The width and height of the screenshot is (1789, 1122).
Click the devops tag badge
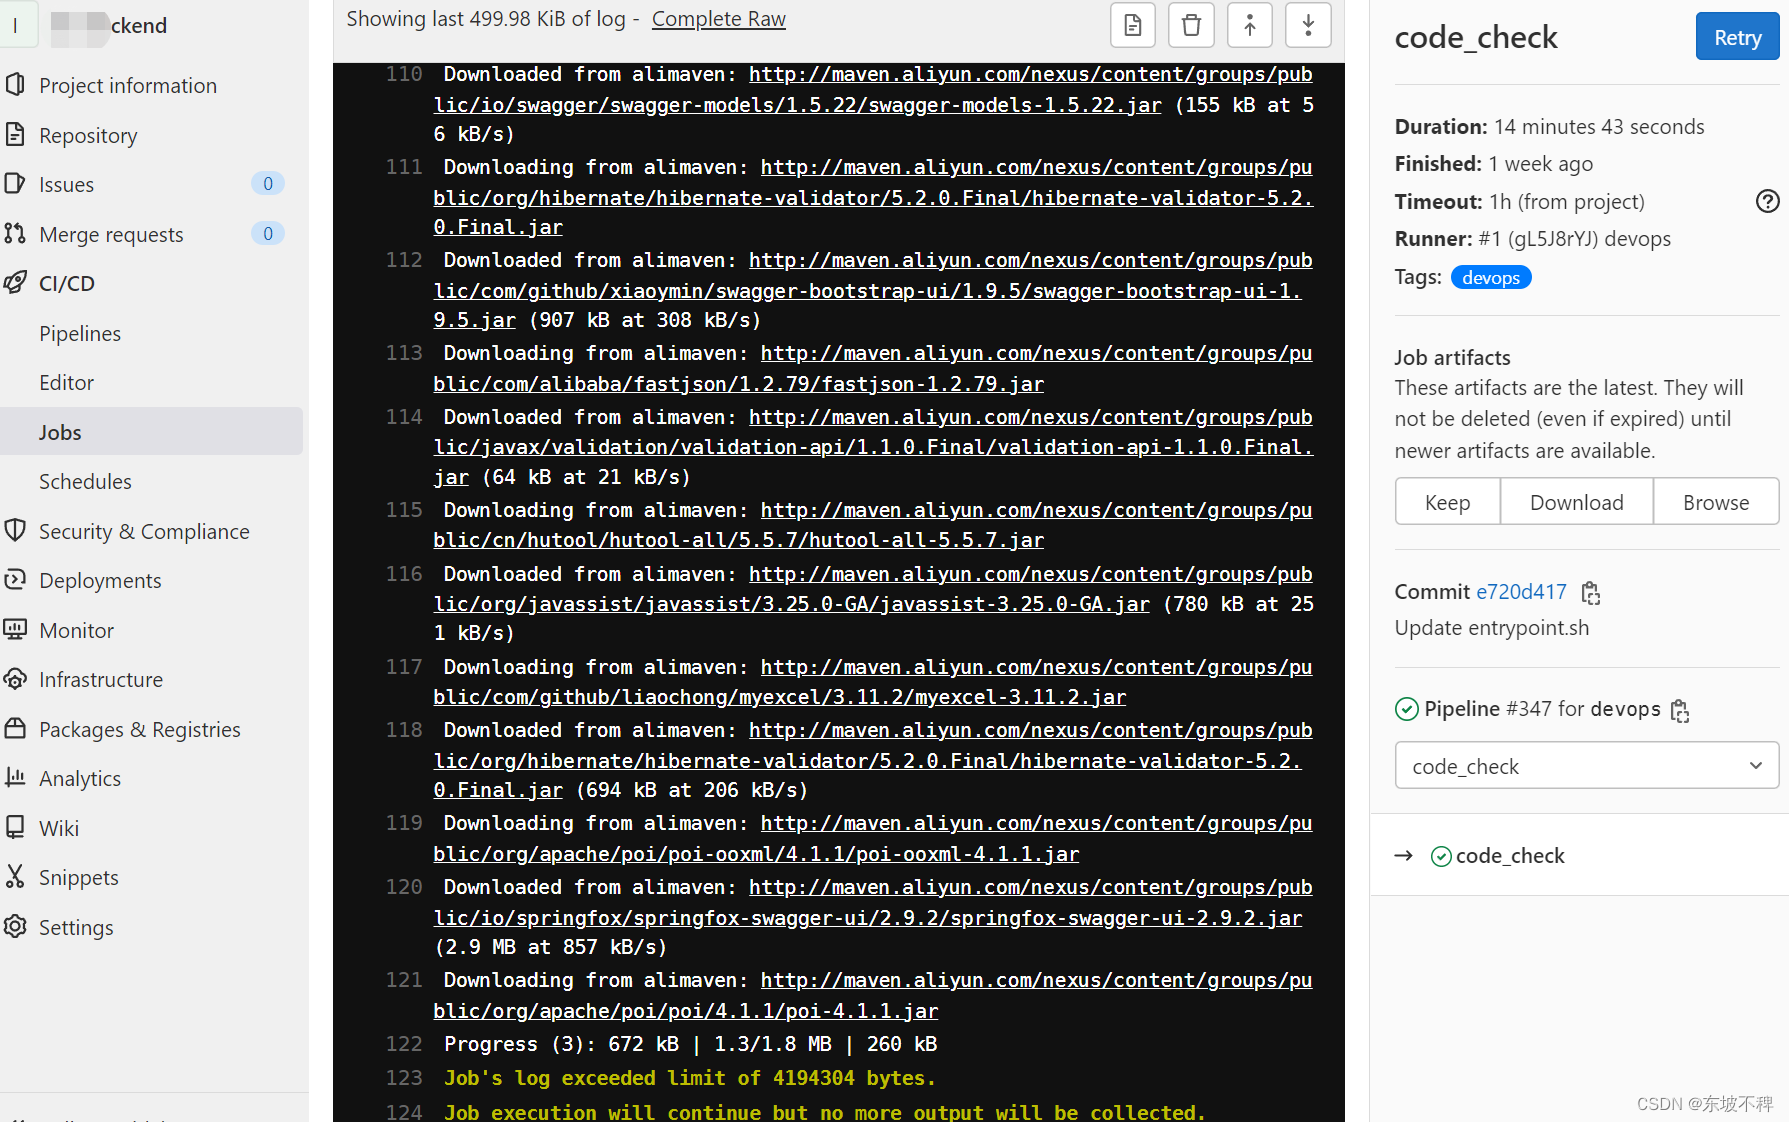tap(1490, 277)
